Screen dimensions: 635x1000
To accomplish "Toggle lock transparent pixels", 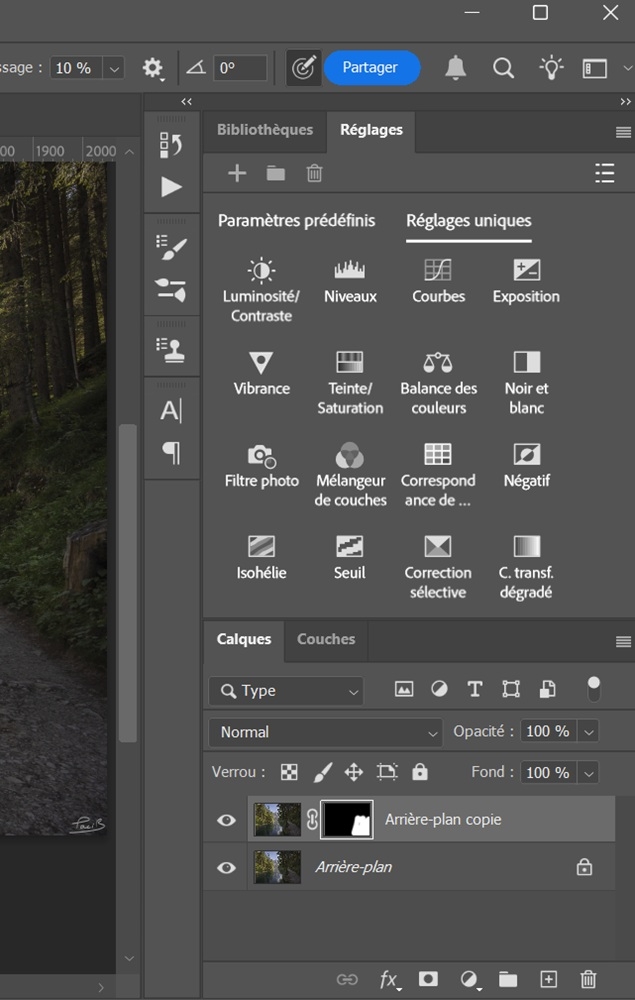I will click(x=289, y=772).
